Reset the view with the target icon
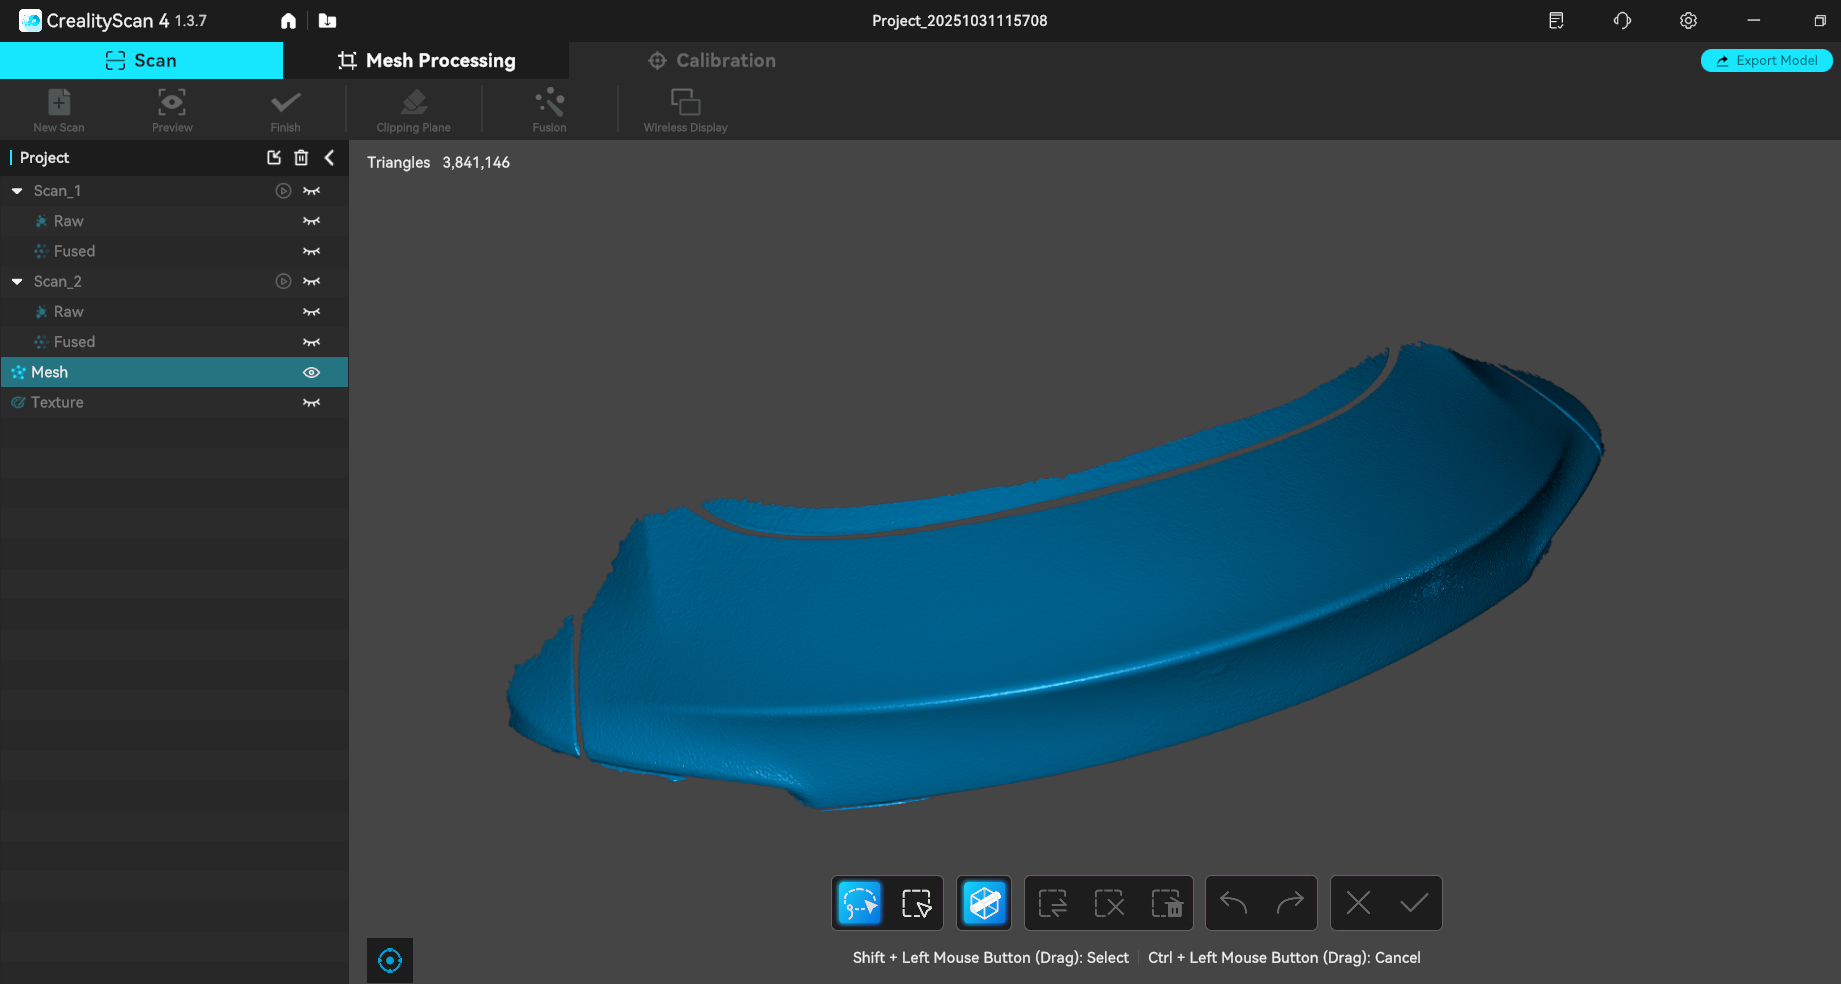This screenshot has height=984, width=1841. 390,961
